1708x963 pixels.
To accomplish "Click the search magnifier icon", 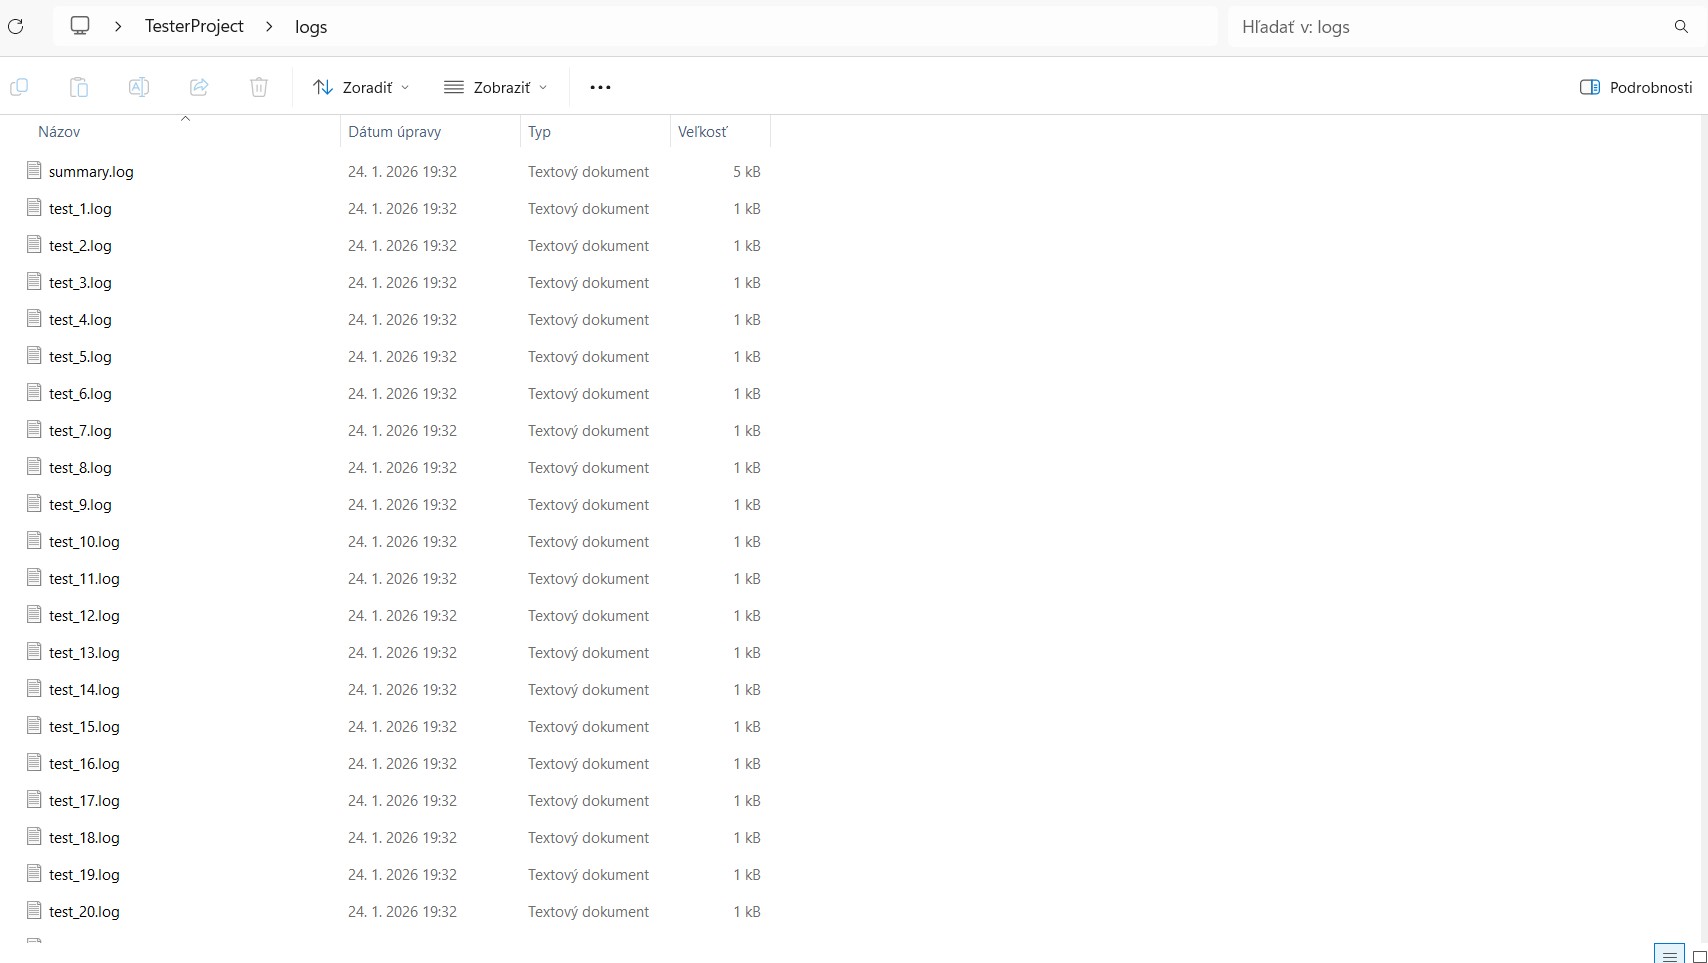I will pyautogui.click(x=1681, y=27).
